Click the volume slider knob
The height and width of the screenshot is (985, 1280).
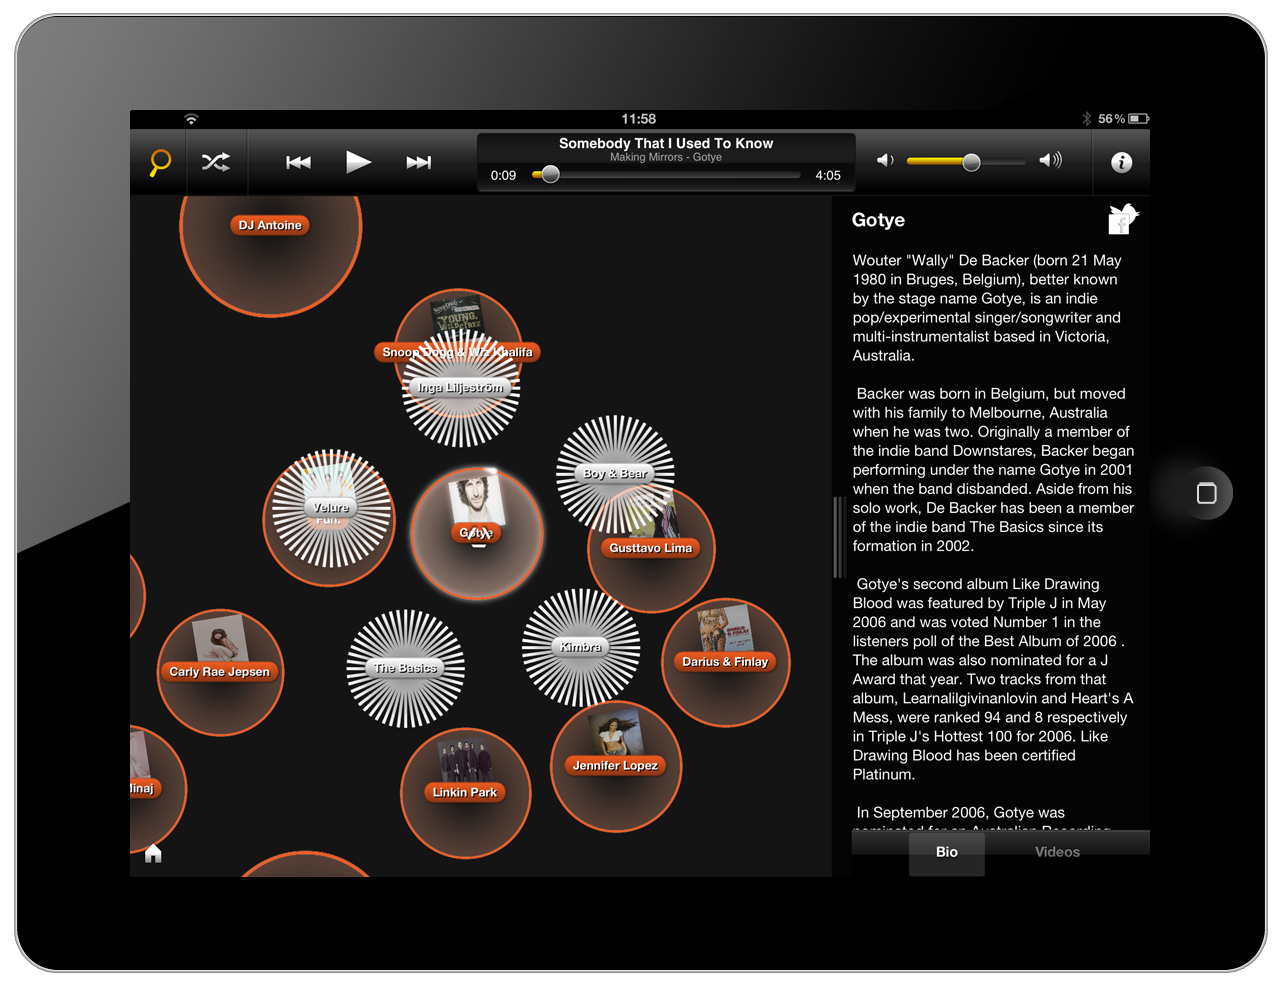[971, 162]
